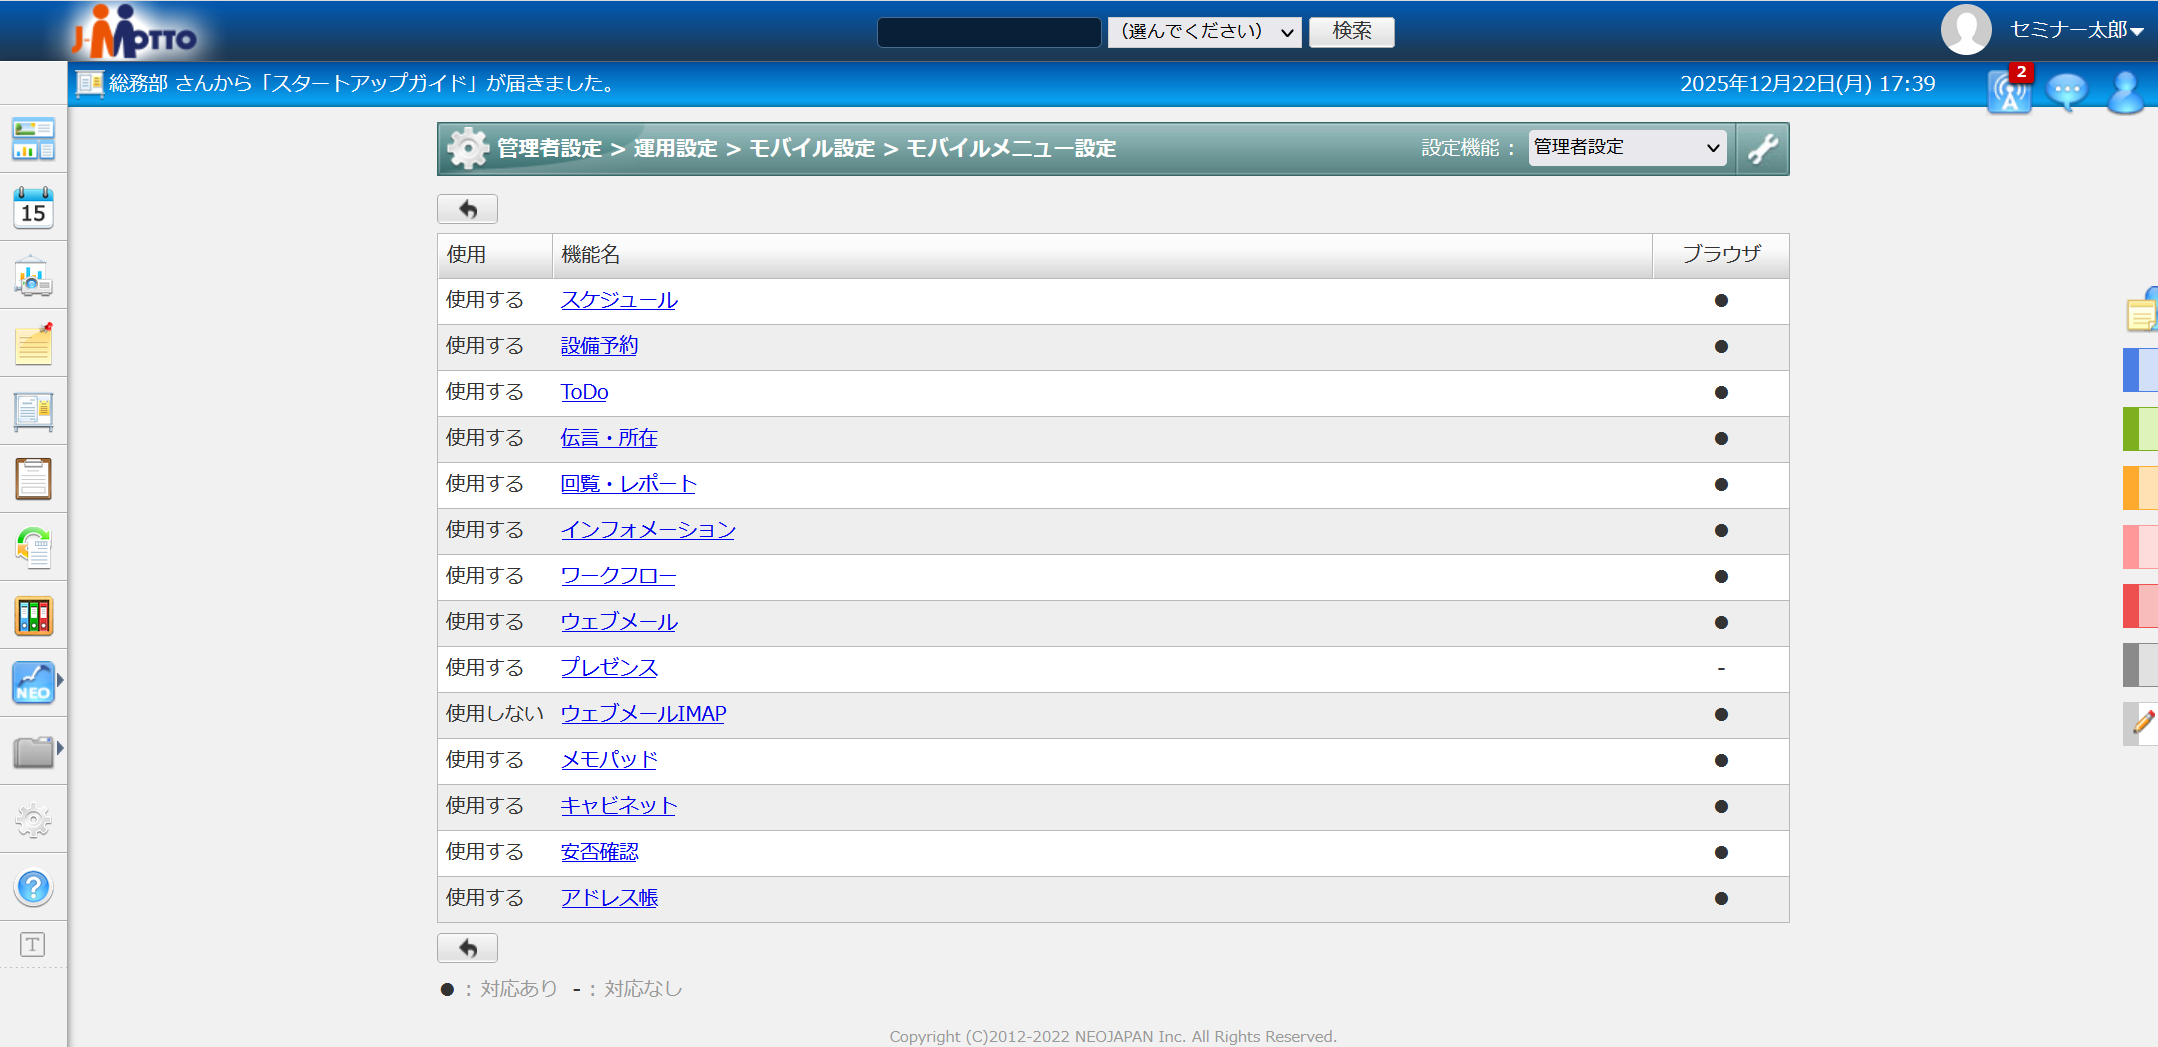Image resolution: width=2158 pixels, height=1047 pixels.
Task: Go to モバイル設定 in the breadcrumb
Action: point(811,149)
